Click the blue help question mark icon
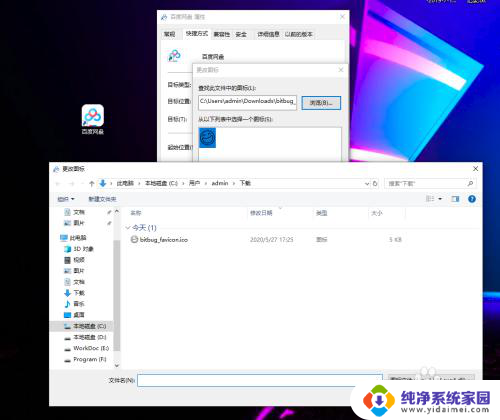The height and width of the screenshot is (420, 500). pos(472,199)
